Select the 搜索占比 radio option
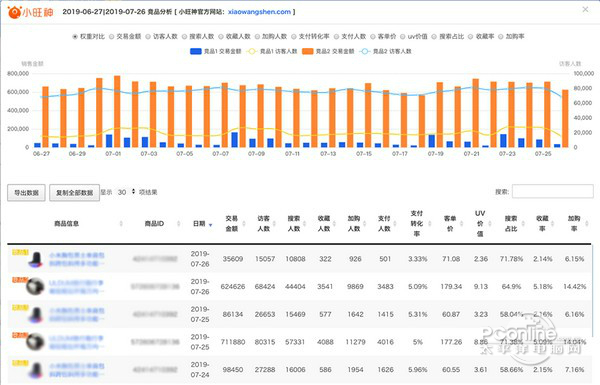Viewport: 600px width, 385px height. 434,37
